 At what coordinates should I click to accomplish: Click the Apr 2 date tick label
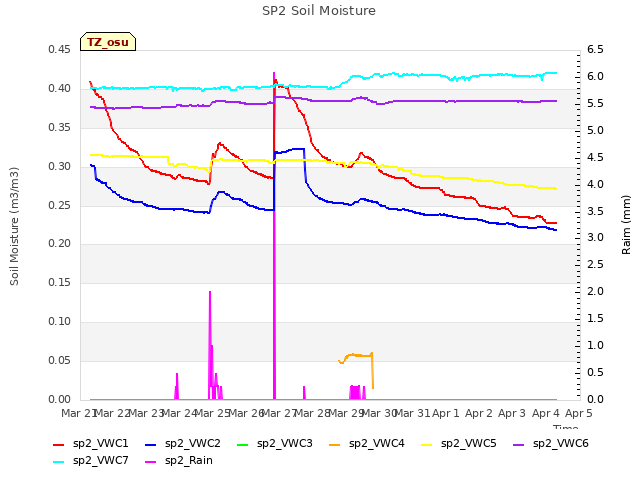[x=479, y=413]
